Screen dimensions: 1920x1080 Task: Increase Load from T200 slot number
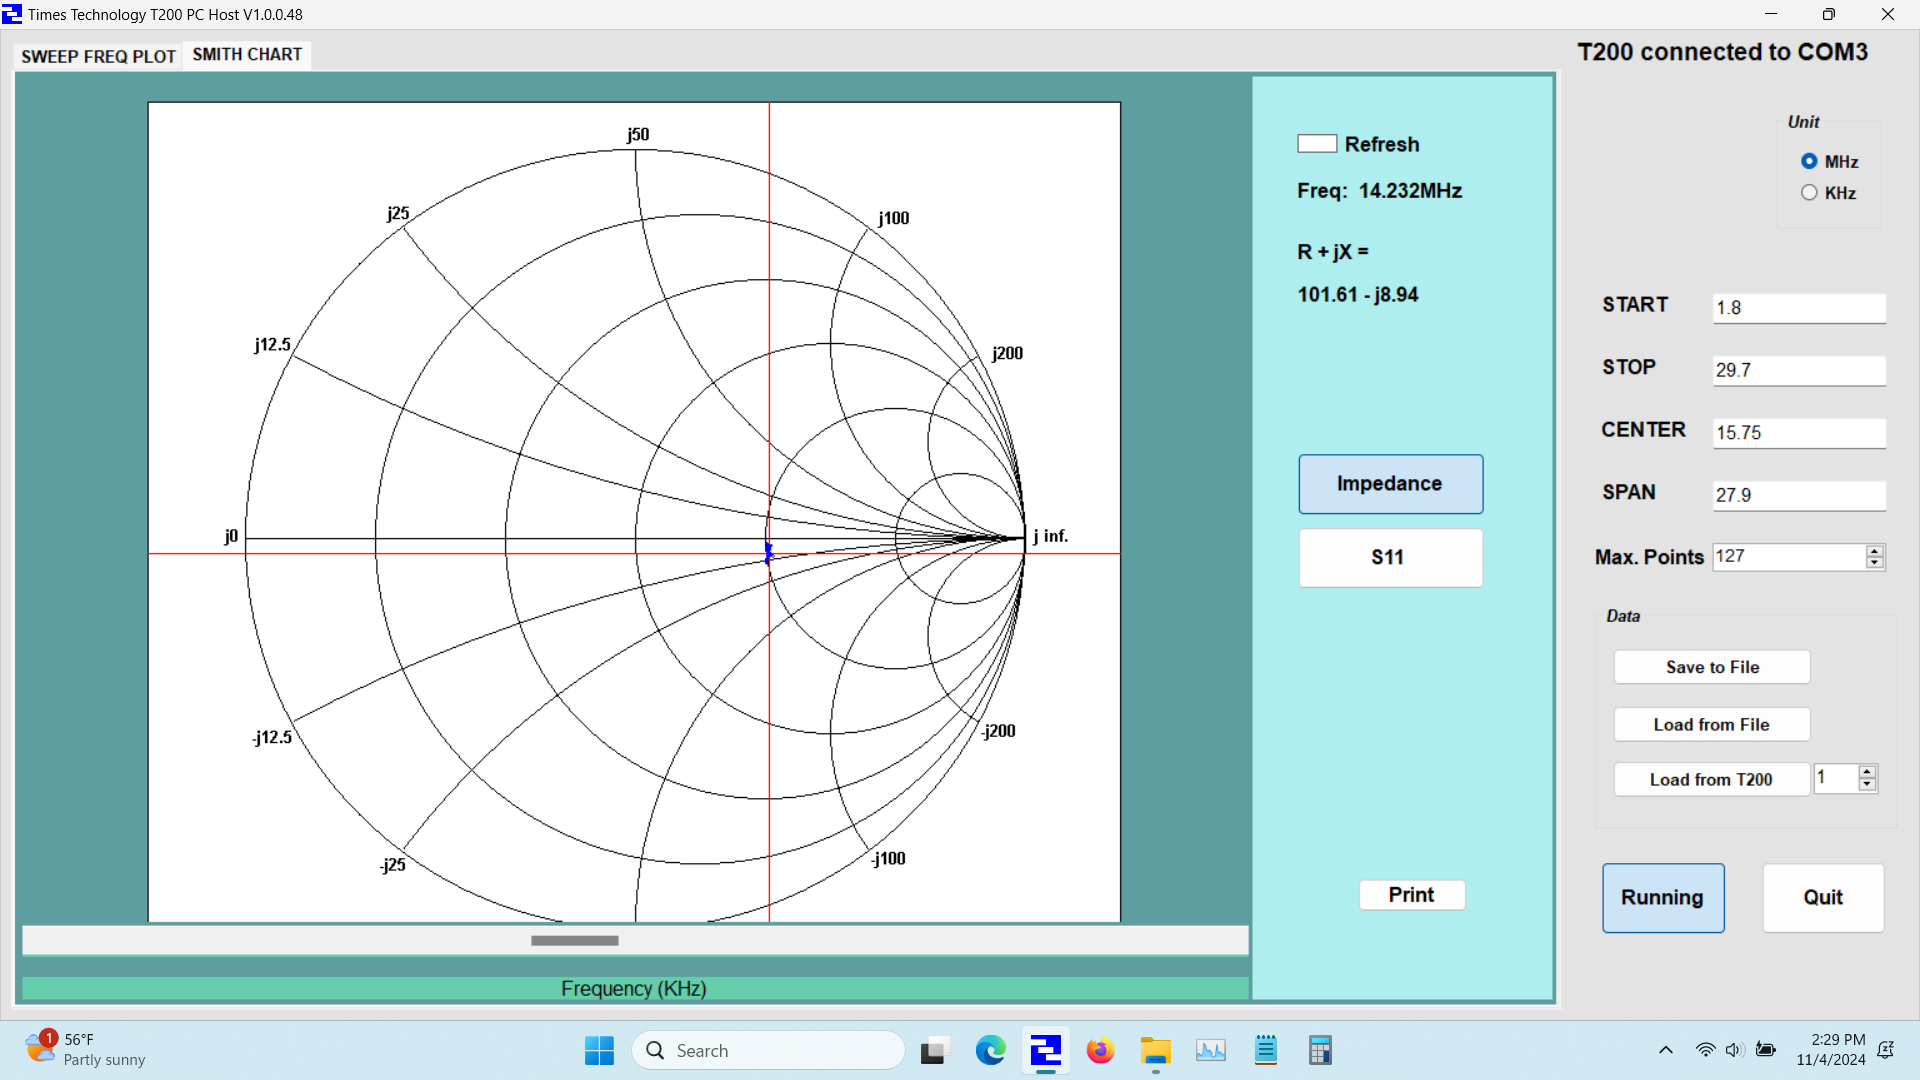pyautogui.click(x=1867, y=772)
